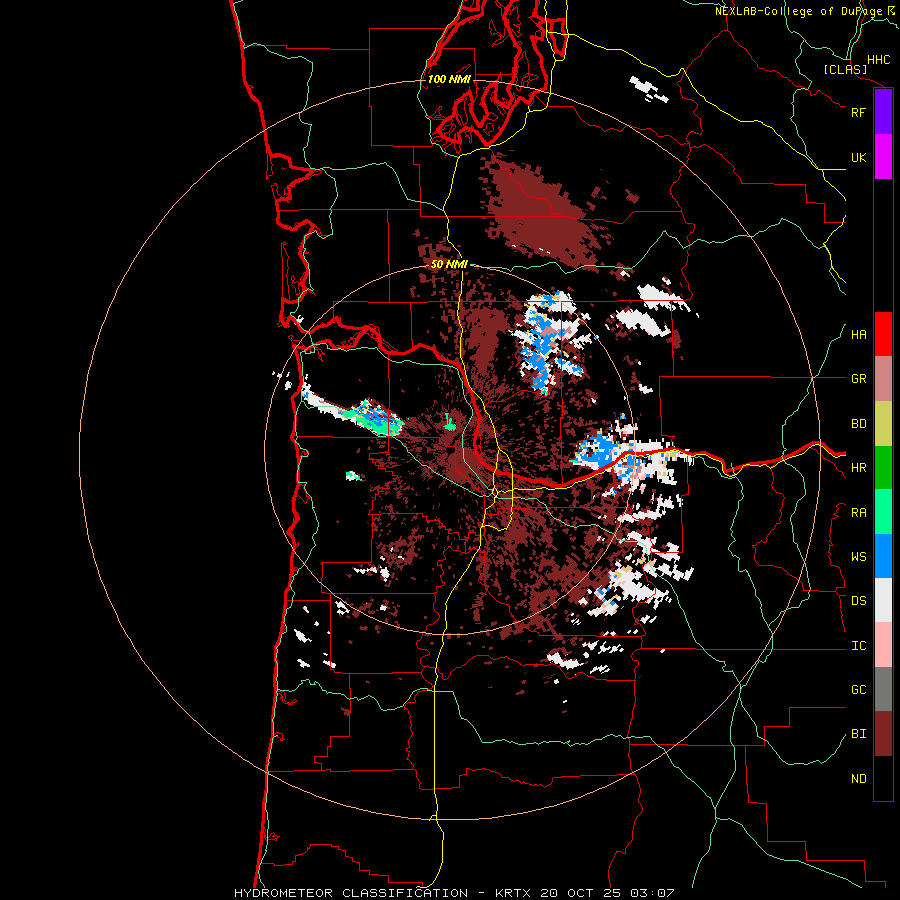Click the 'BD' legend label
The width and height of the screenshot is (900, 900).
click(x=859, y=424)
